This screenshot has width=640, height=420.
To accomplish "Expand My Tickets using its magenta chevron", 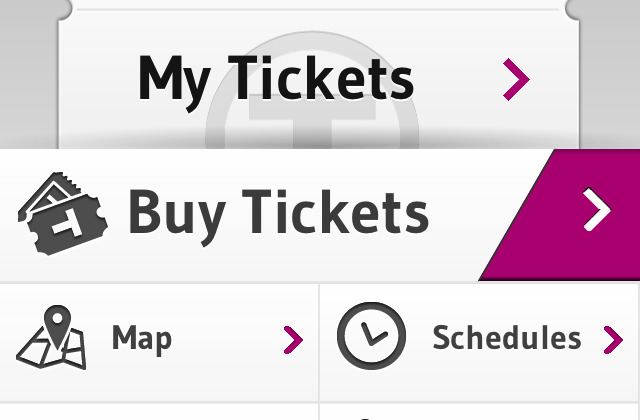I will pyautogui.click(x=516, y=79).
